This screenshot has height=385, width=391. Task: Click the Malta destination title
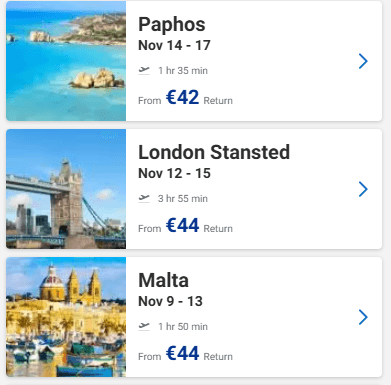coord(163,280)
